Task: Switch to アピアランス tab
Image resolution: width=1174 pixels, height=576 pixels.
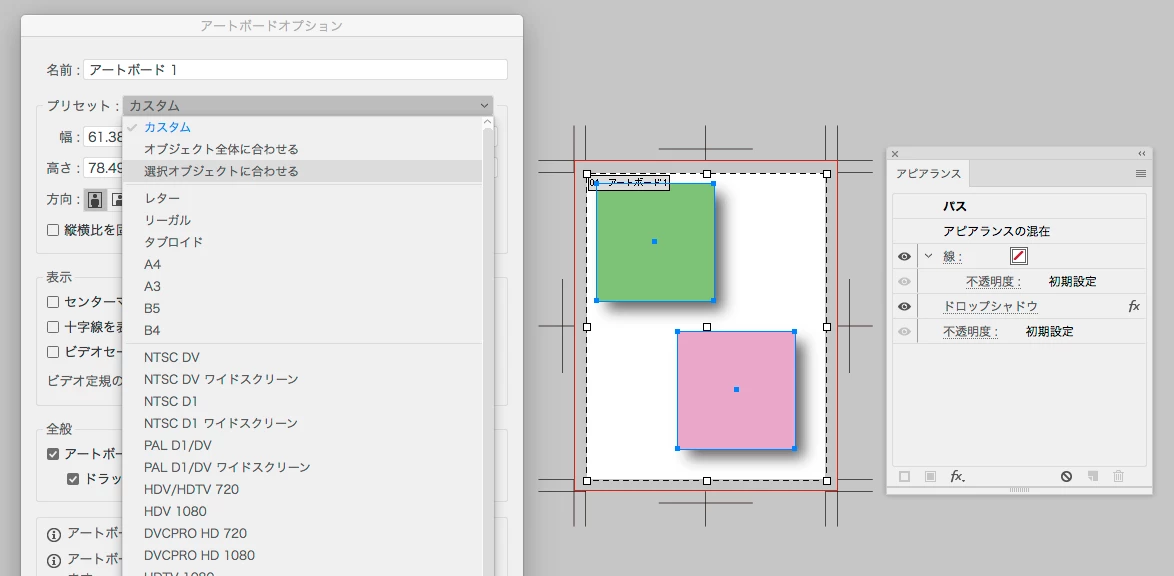Action: coord(928,174)
